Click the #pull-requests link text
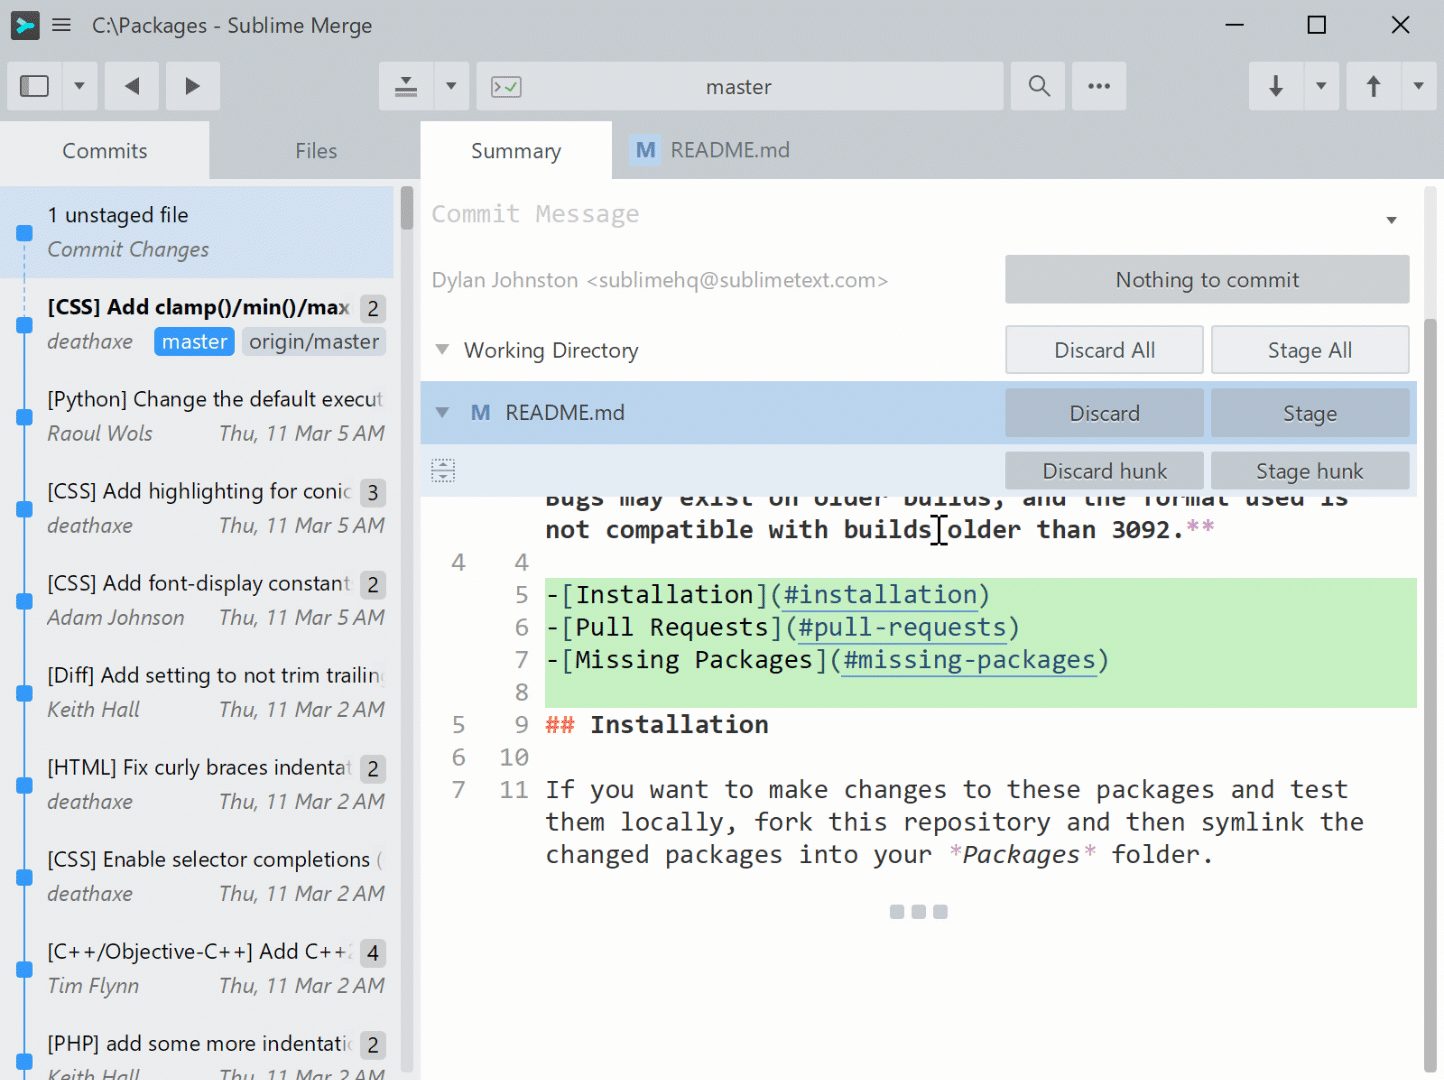This screenshot has height=1080, width=1444. (x=902, y=628)
